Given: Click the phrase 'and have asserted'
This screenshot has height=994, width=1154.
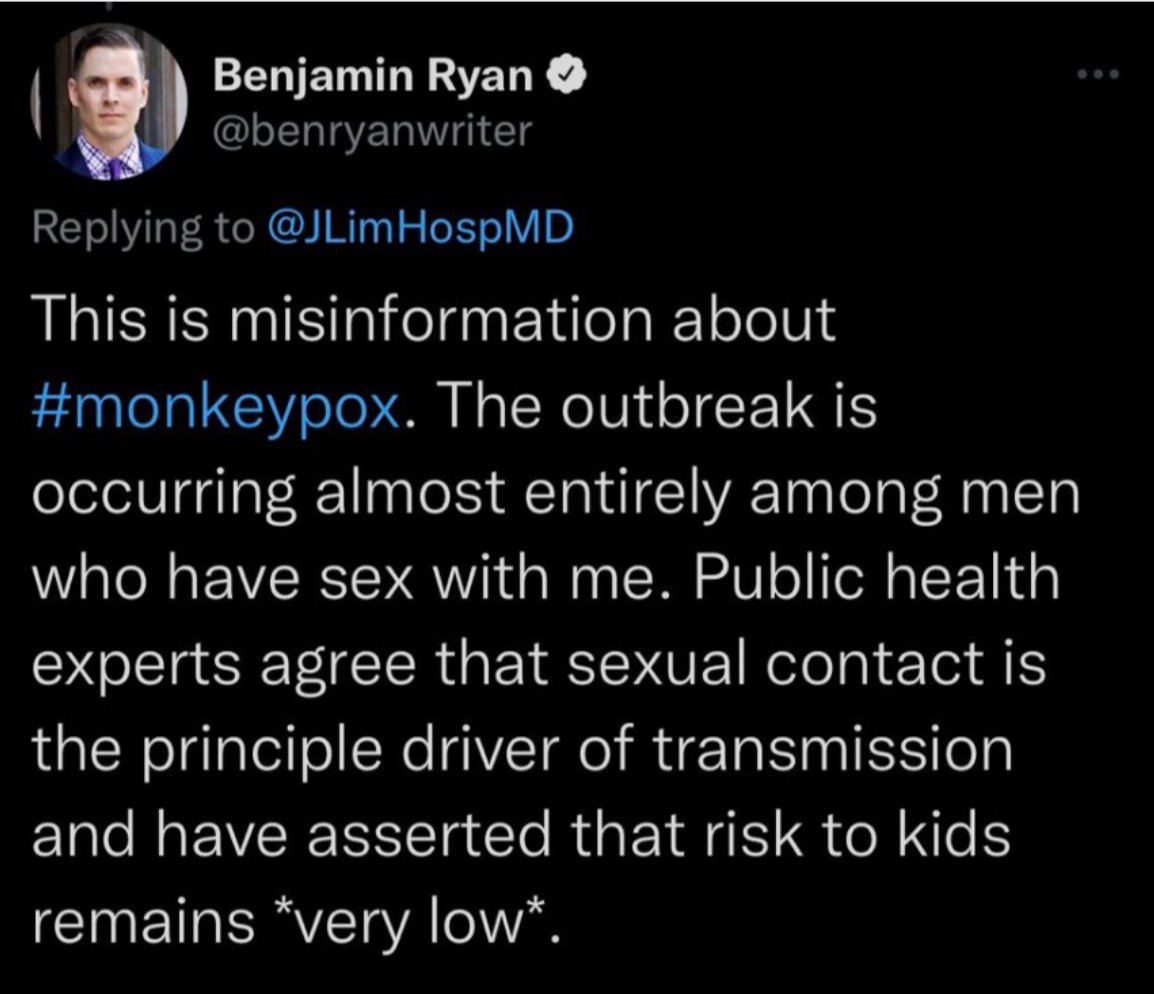Looking at the screenshot, I should (291, 834).
